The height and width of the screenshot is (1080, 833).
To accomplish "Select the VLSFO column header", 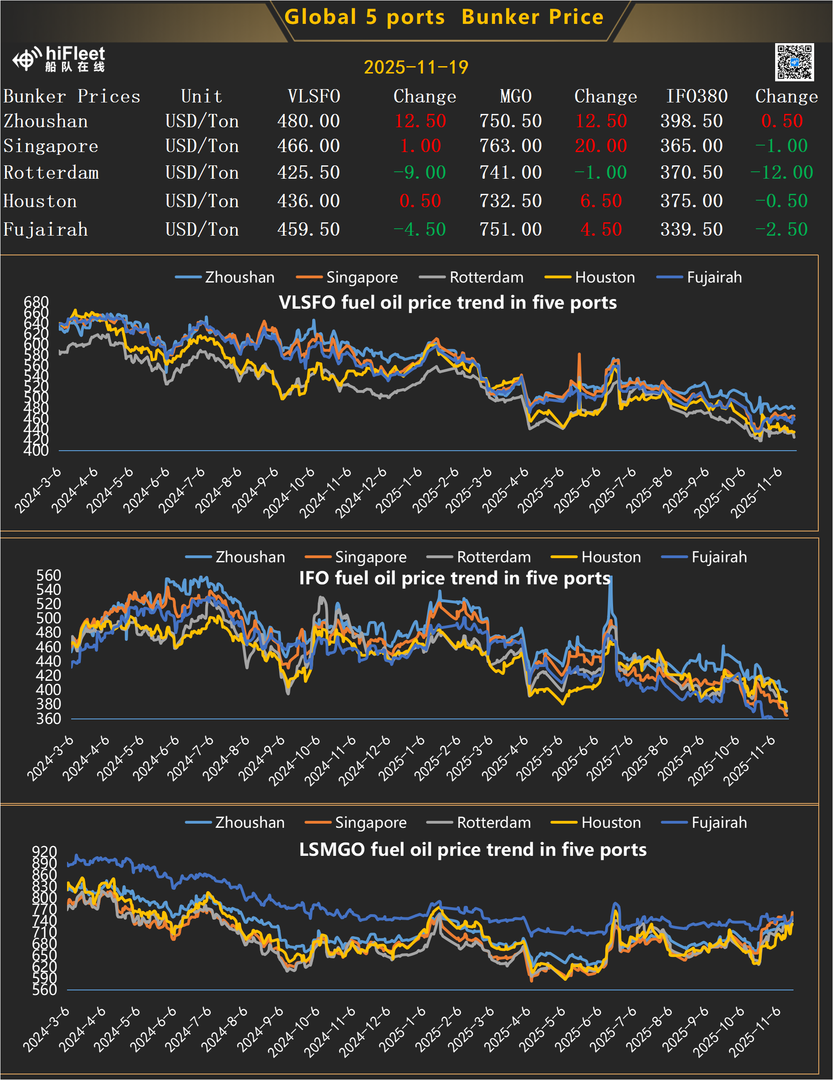I will pos(313,97).
